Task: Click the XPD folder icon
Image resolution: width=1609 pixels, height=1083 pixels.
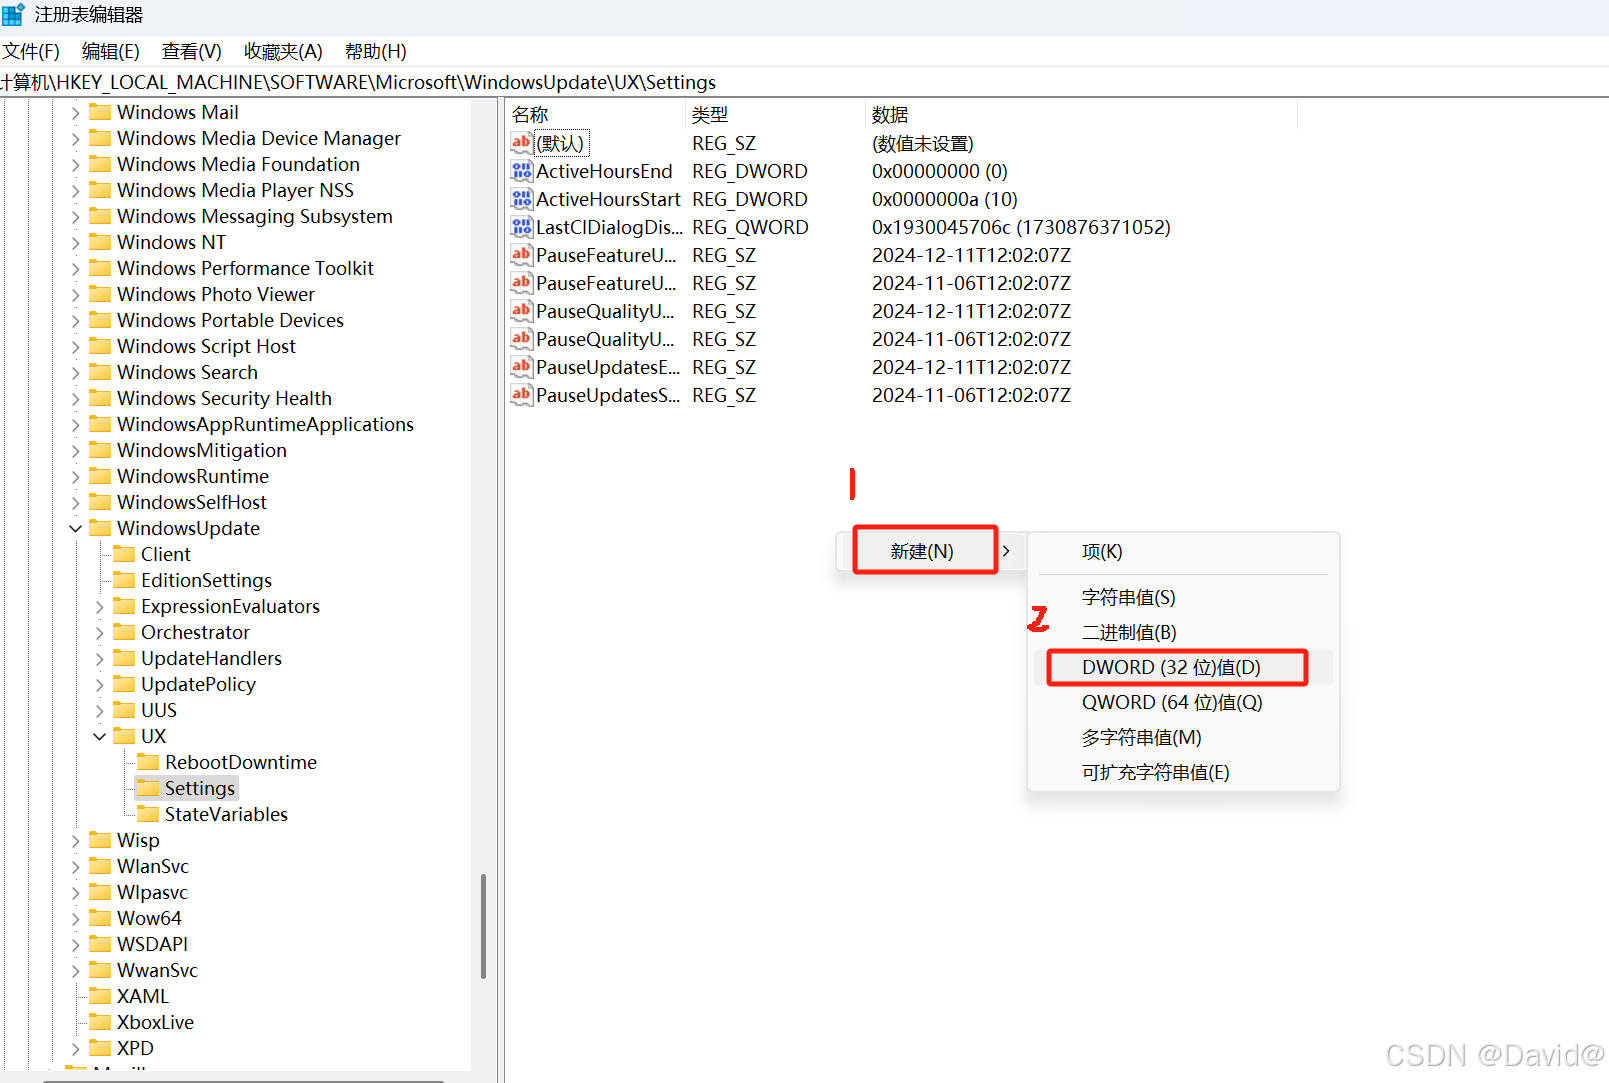Action: pos(100,1047)
